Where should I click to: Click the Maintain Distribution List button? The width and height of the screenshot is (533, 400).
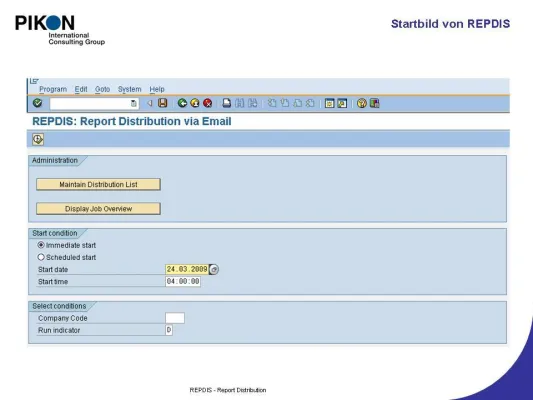tap(98, 184)
